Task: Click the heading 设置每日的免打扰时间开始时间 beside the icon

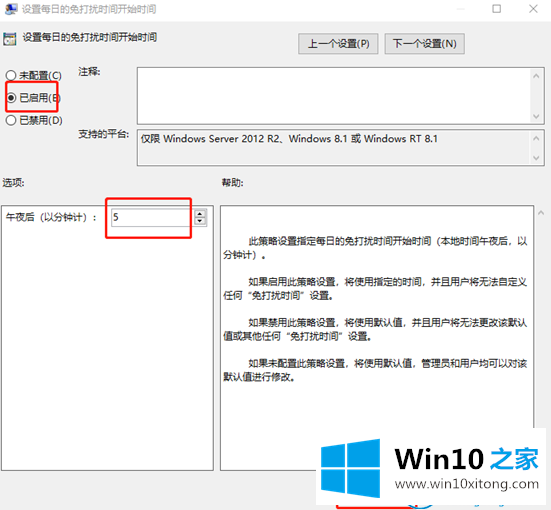Action: [90, 37]
